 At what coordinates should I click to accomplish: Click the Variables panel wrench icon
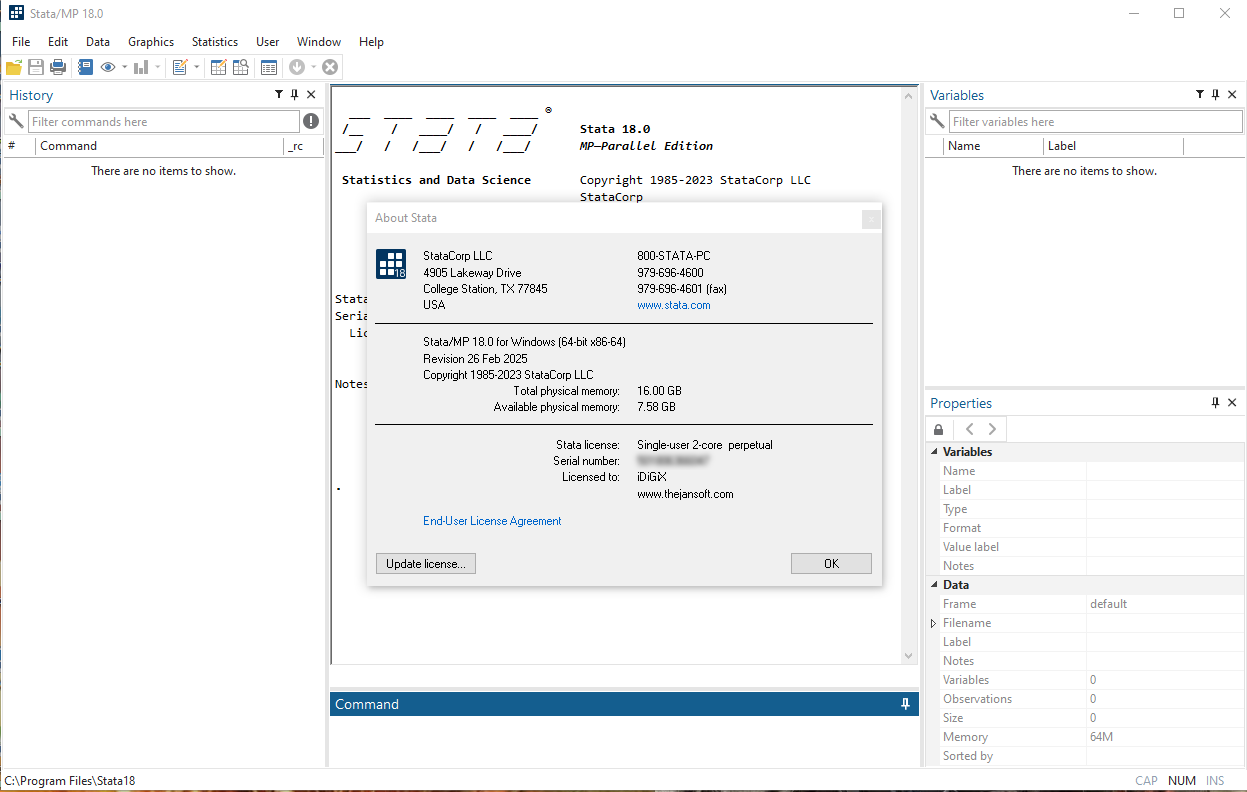[937, 121]
